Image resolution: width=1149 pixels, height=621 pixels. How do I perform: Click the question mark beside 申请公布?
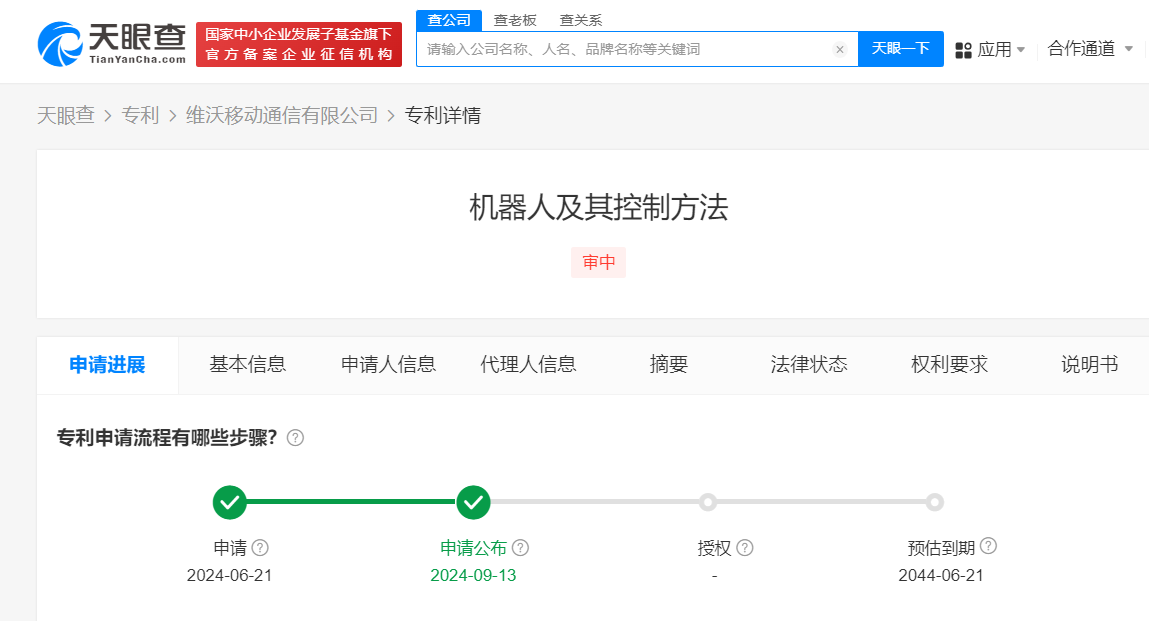[520, 548]
